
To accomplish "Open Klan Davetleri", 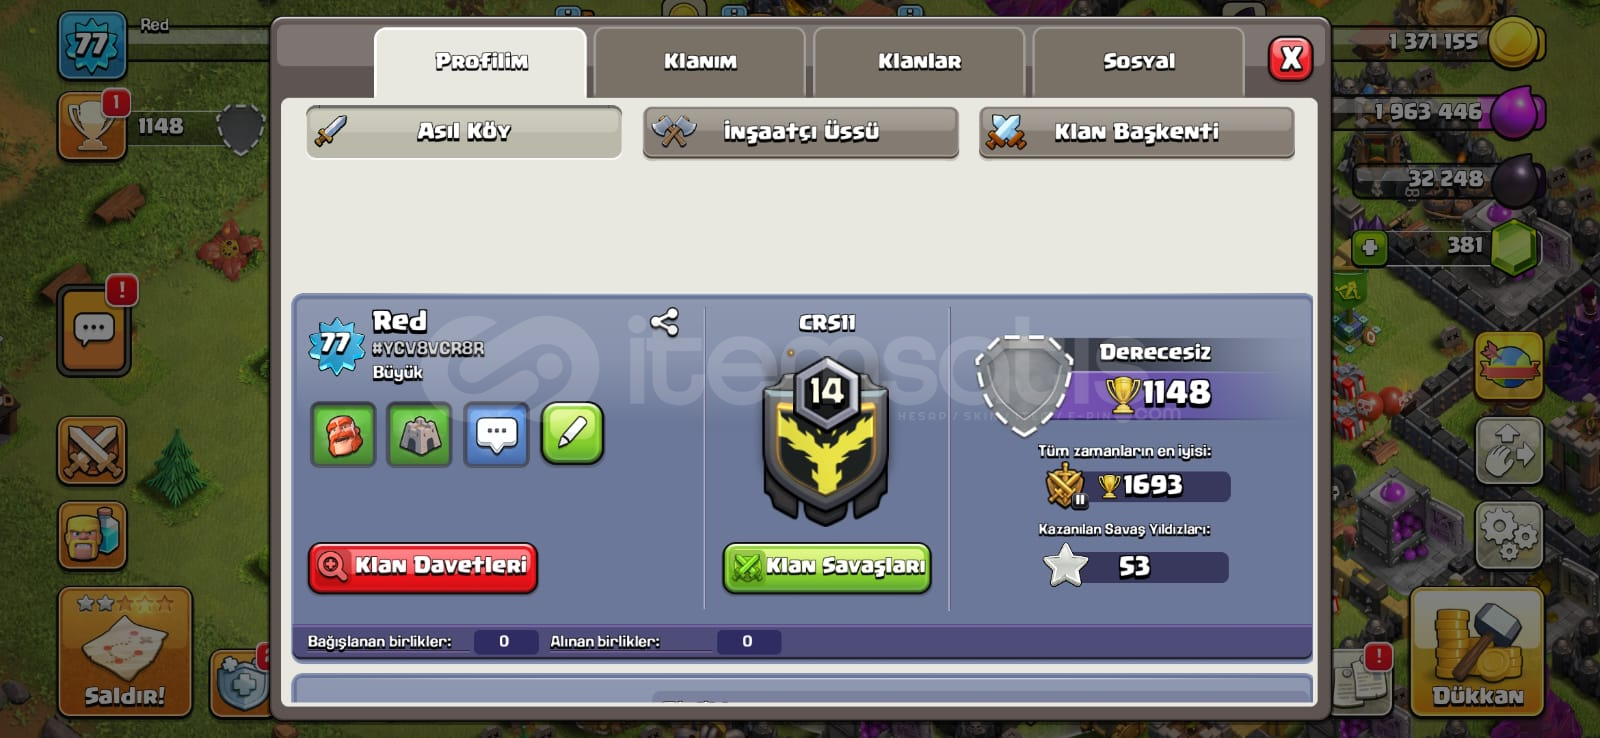I will coord(423,567).
